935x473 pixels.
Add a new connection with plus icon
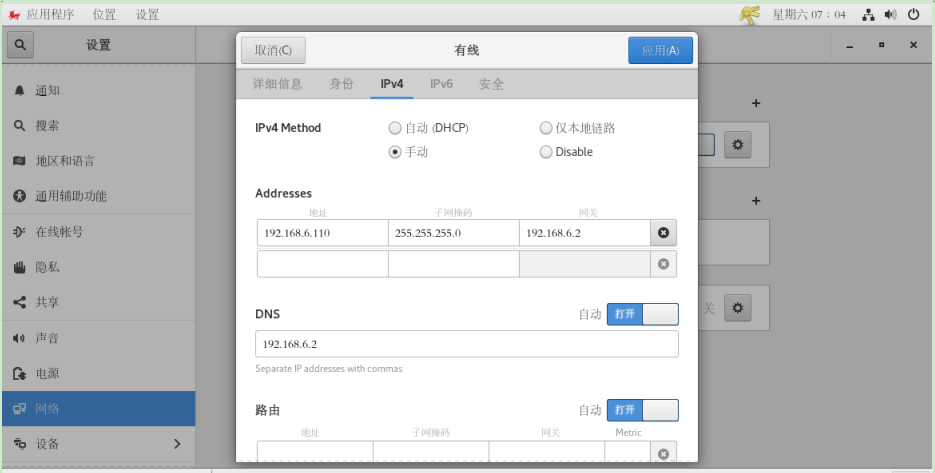point(756,103)
